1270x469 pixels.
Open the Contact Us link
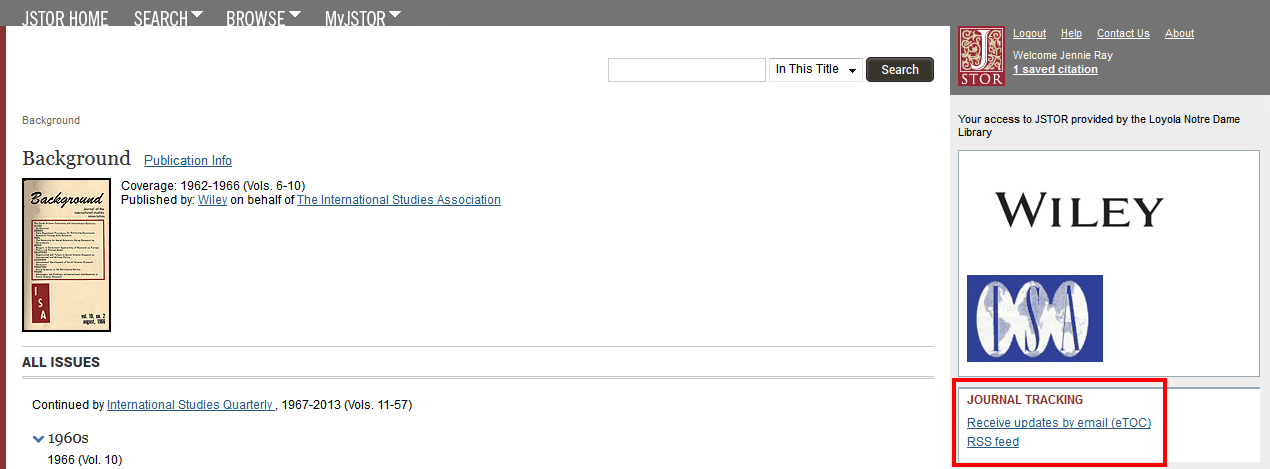pyautogui.click(x=1123, y=33)
